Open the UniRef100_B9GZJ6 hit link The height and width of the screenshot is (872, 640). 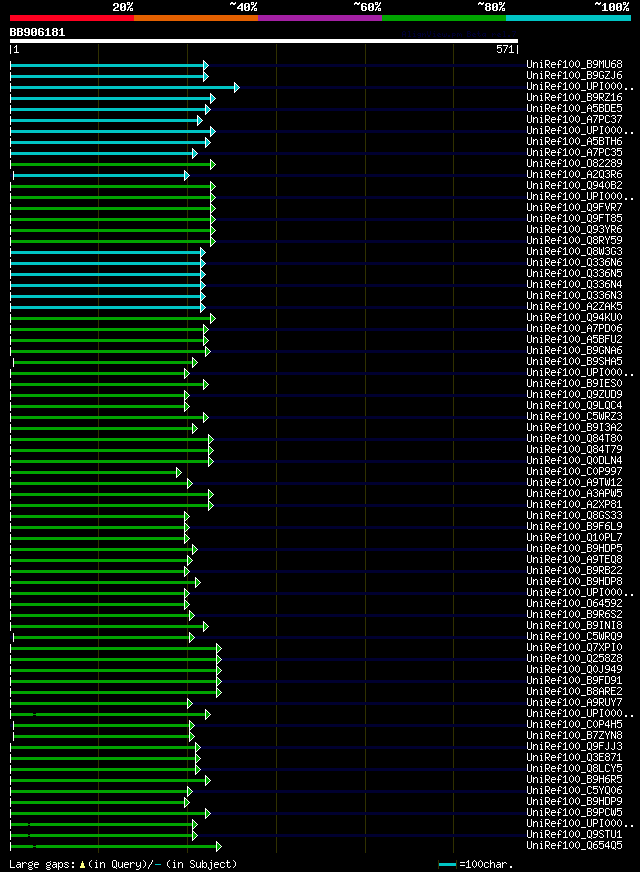click(x=574, y=76)
